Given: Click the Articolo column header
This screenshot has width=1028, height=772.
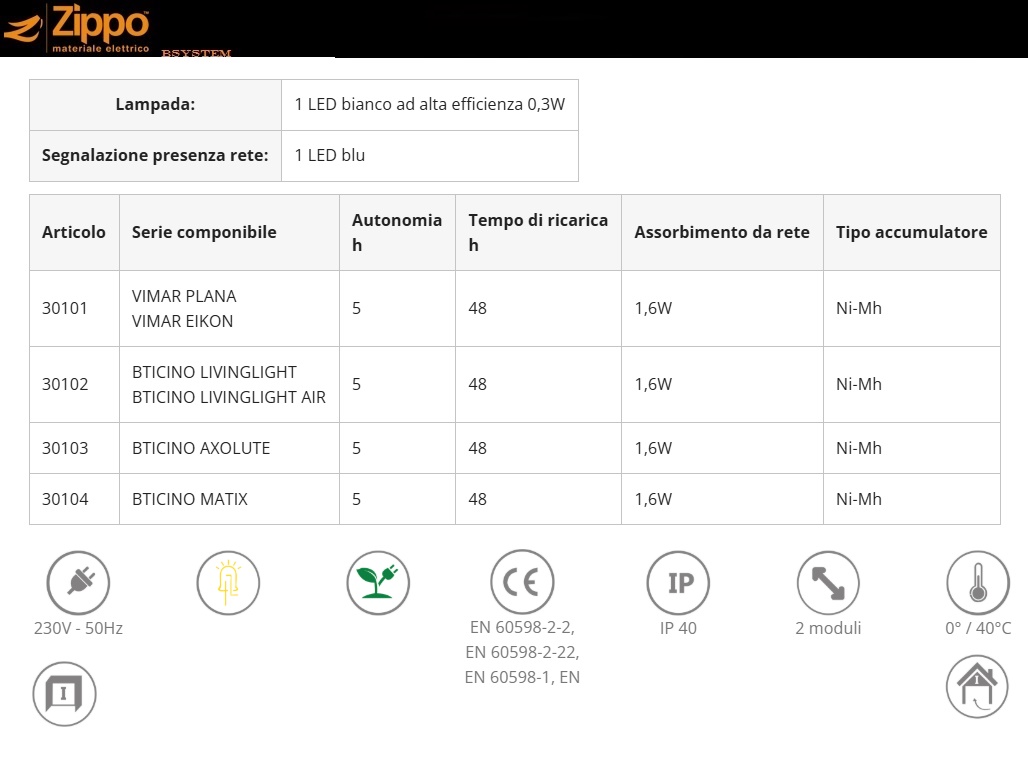Looking at the screenshot, I should coord(74,232).
